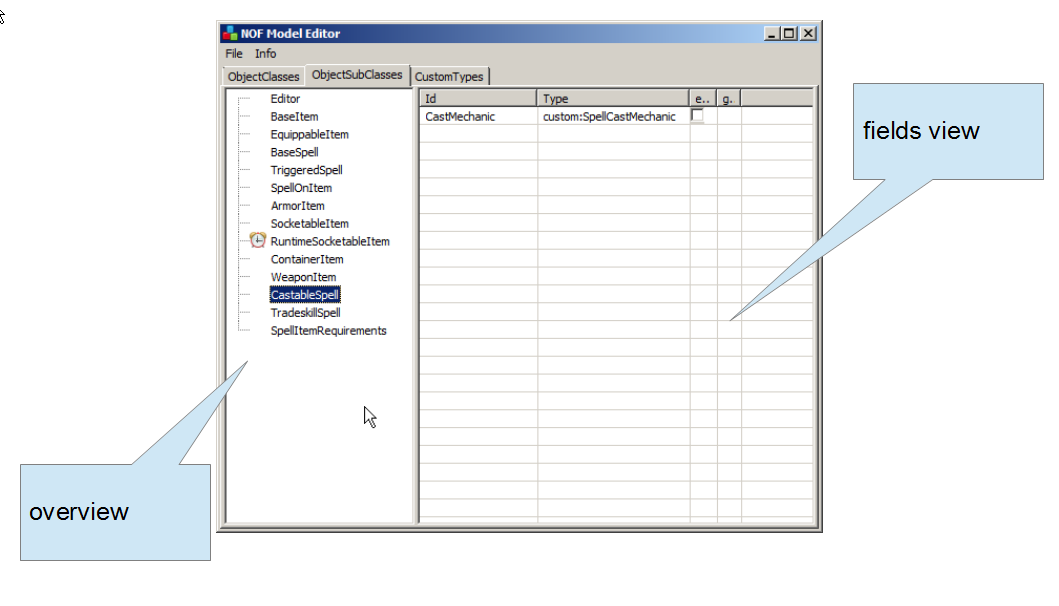Sort by the Type column header
Screen dimensions: 1059x606
tap(613, 99)
